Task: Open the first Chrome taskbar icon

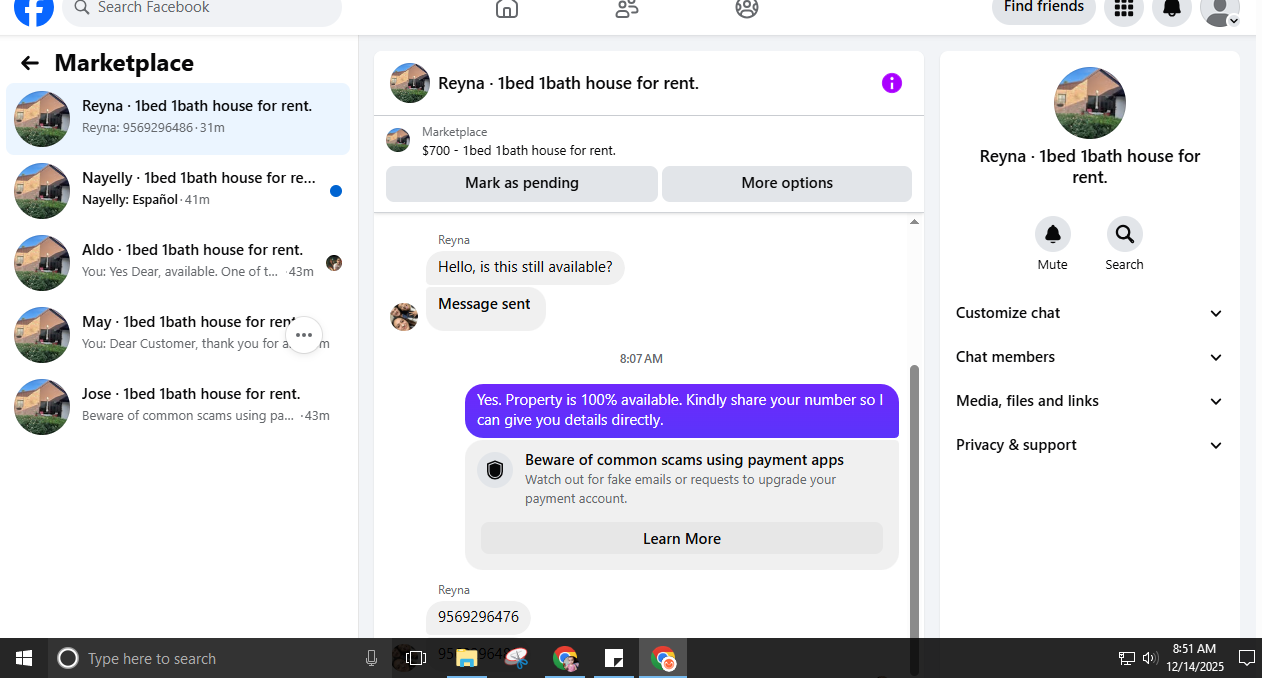Action: pyautogui.click(x=565, y=658)
